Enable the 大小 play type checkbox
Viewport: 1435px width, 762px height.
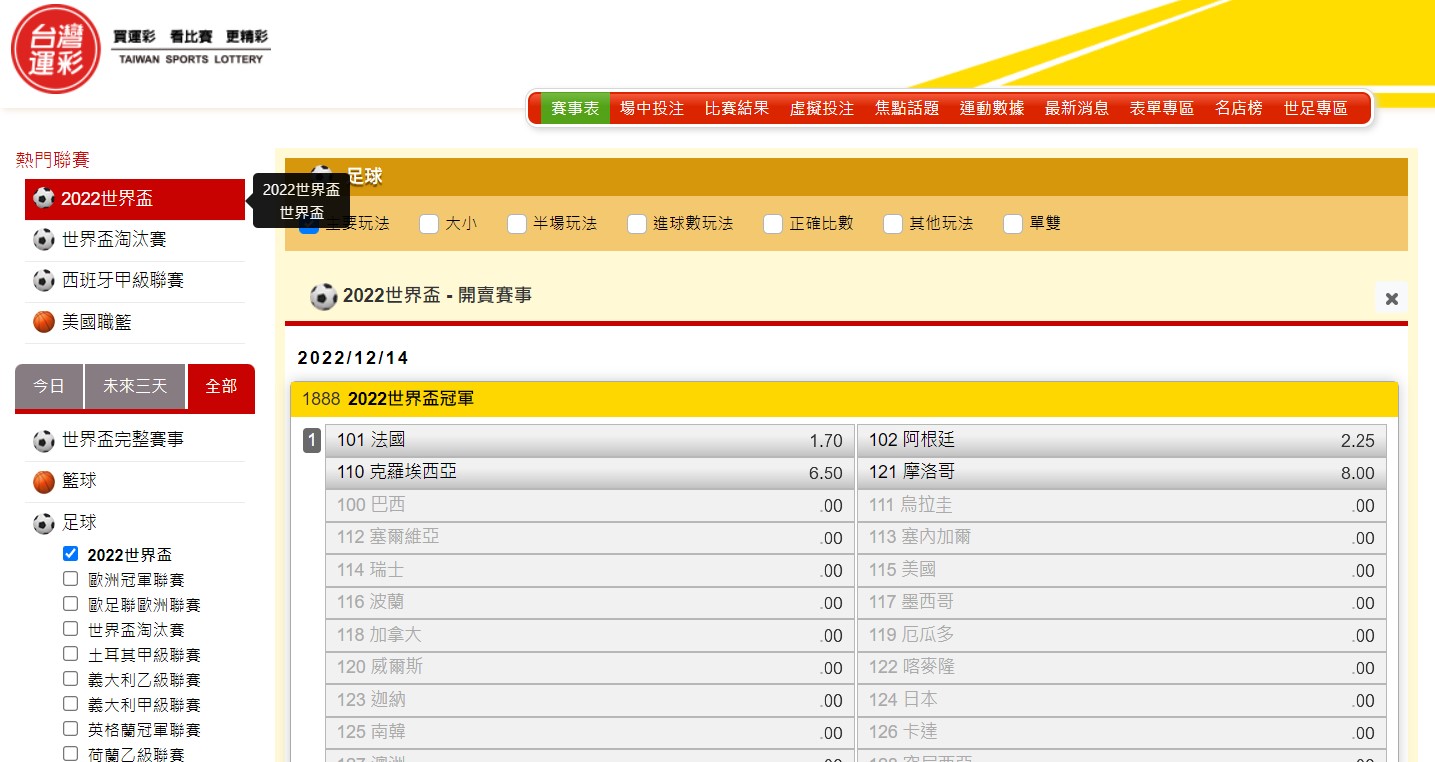pyautogui.click(x=429, y=224)
